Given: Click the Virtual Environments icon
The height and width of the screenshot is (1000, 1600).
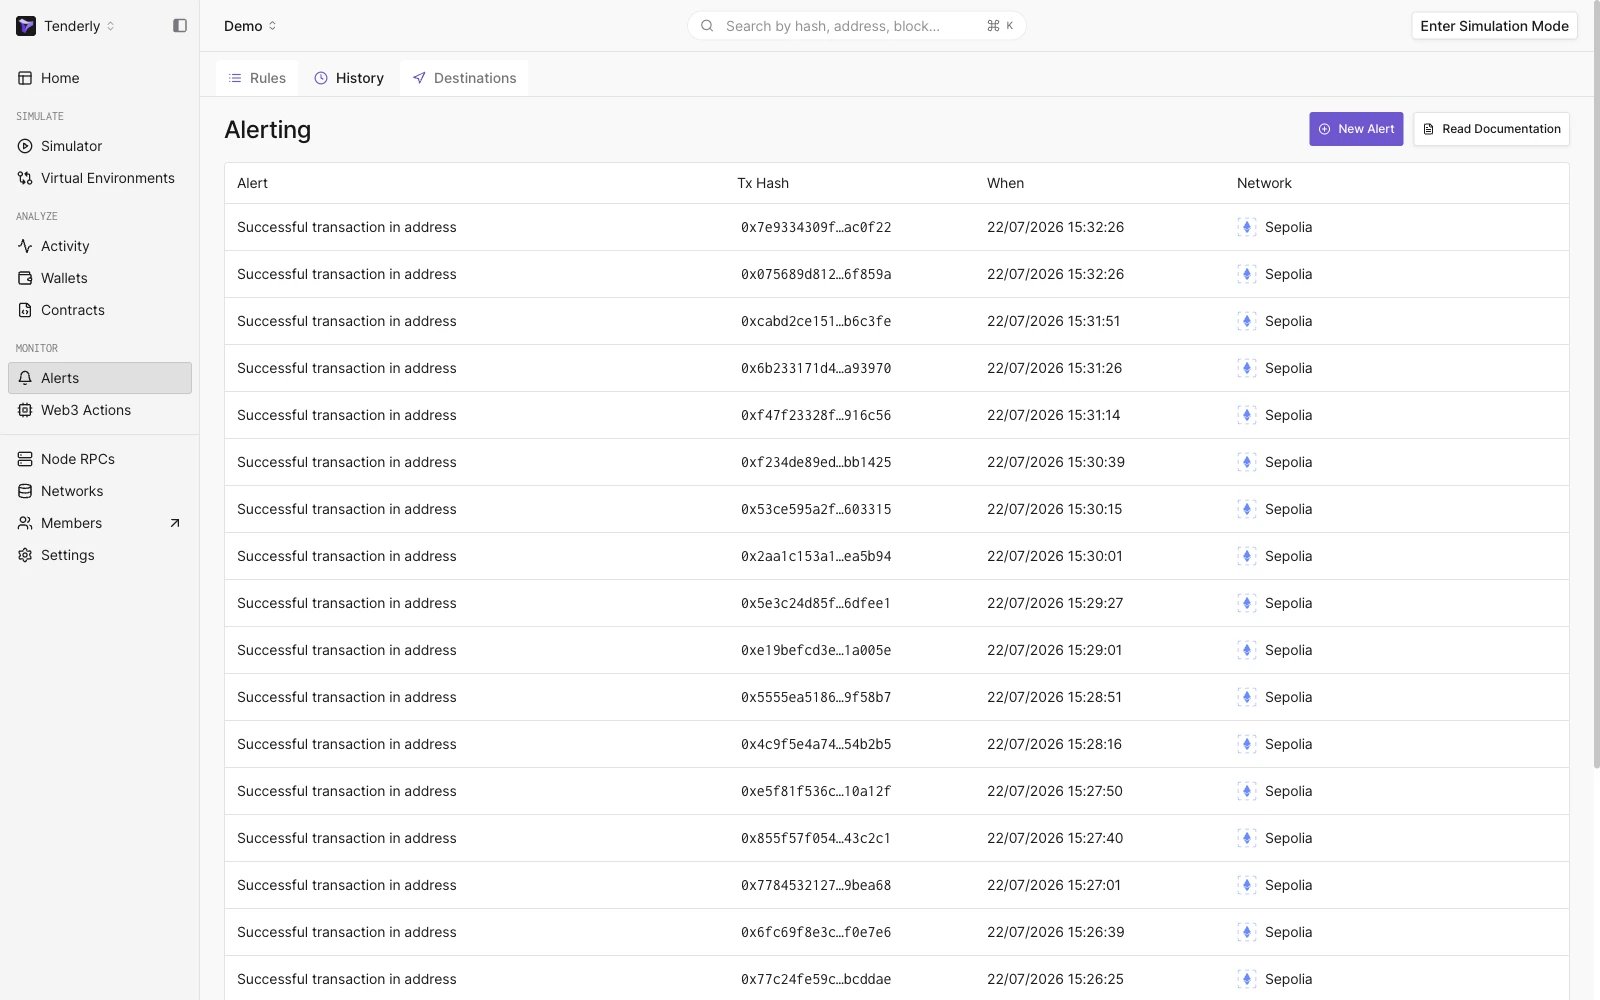Looking at the screenshot, I should click(x=25, y=178).
